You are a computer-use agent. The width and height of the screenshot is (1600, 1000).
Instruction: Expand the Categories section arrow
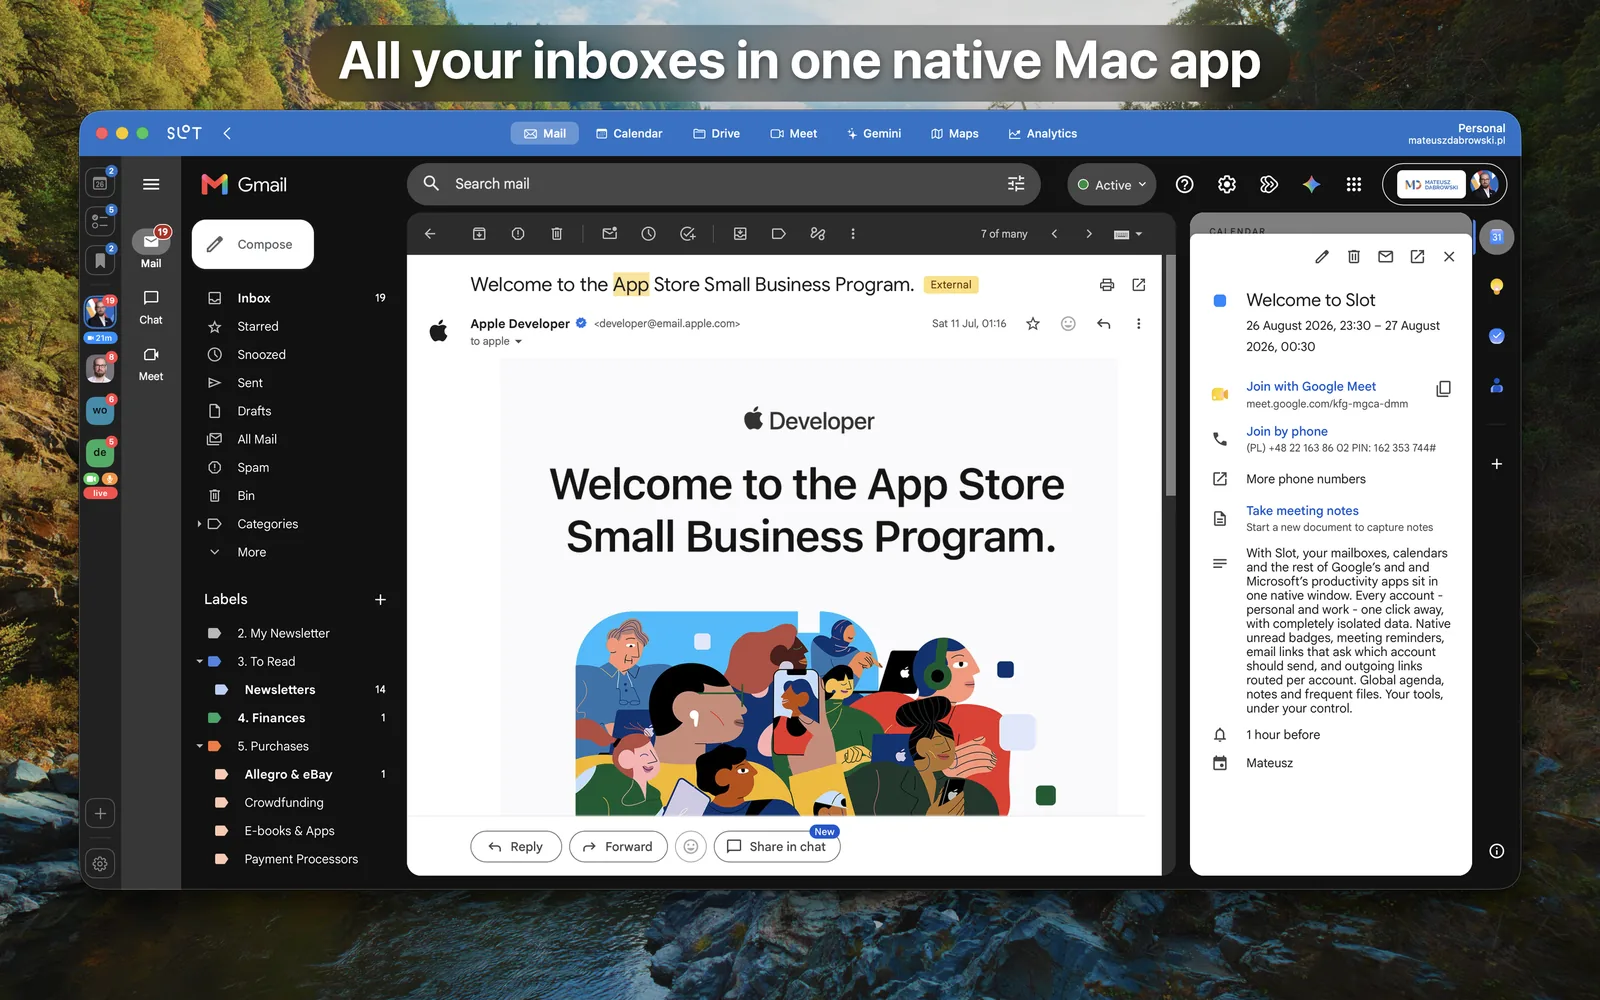coord(199,524)
